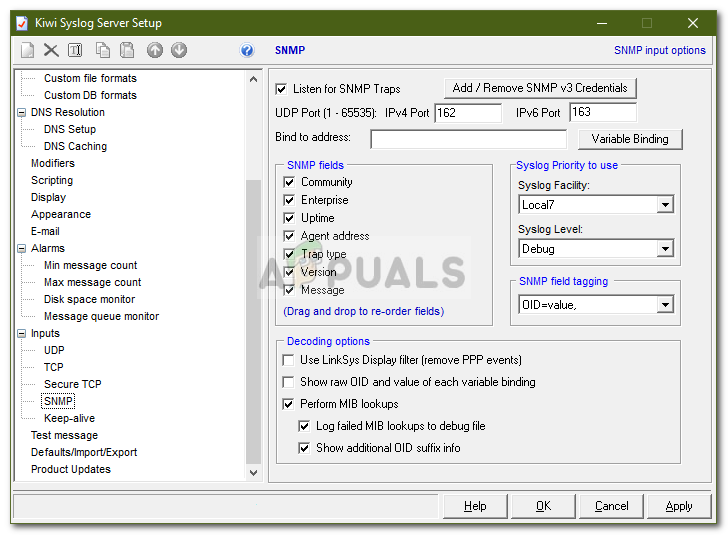Click the tree scrollbar down arrow

(254, 473)
